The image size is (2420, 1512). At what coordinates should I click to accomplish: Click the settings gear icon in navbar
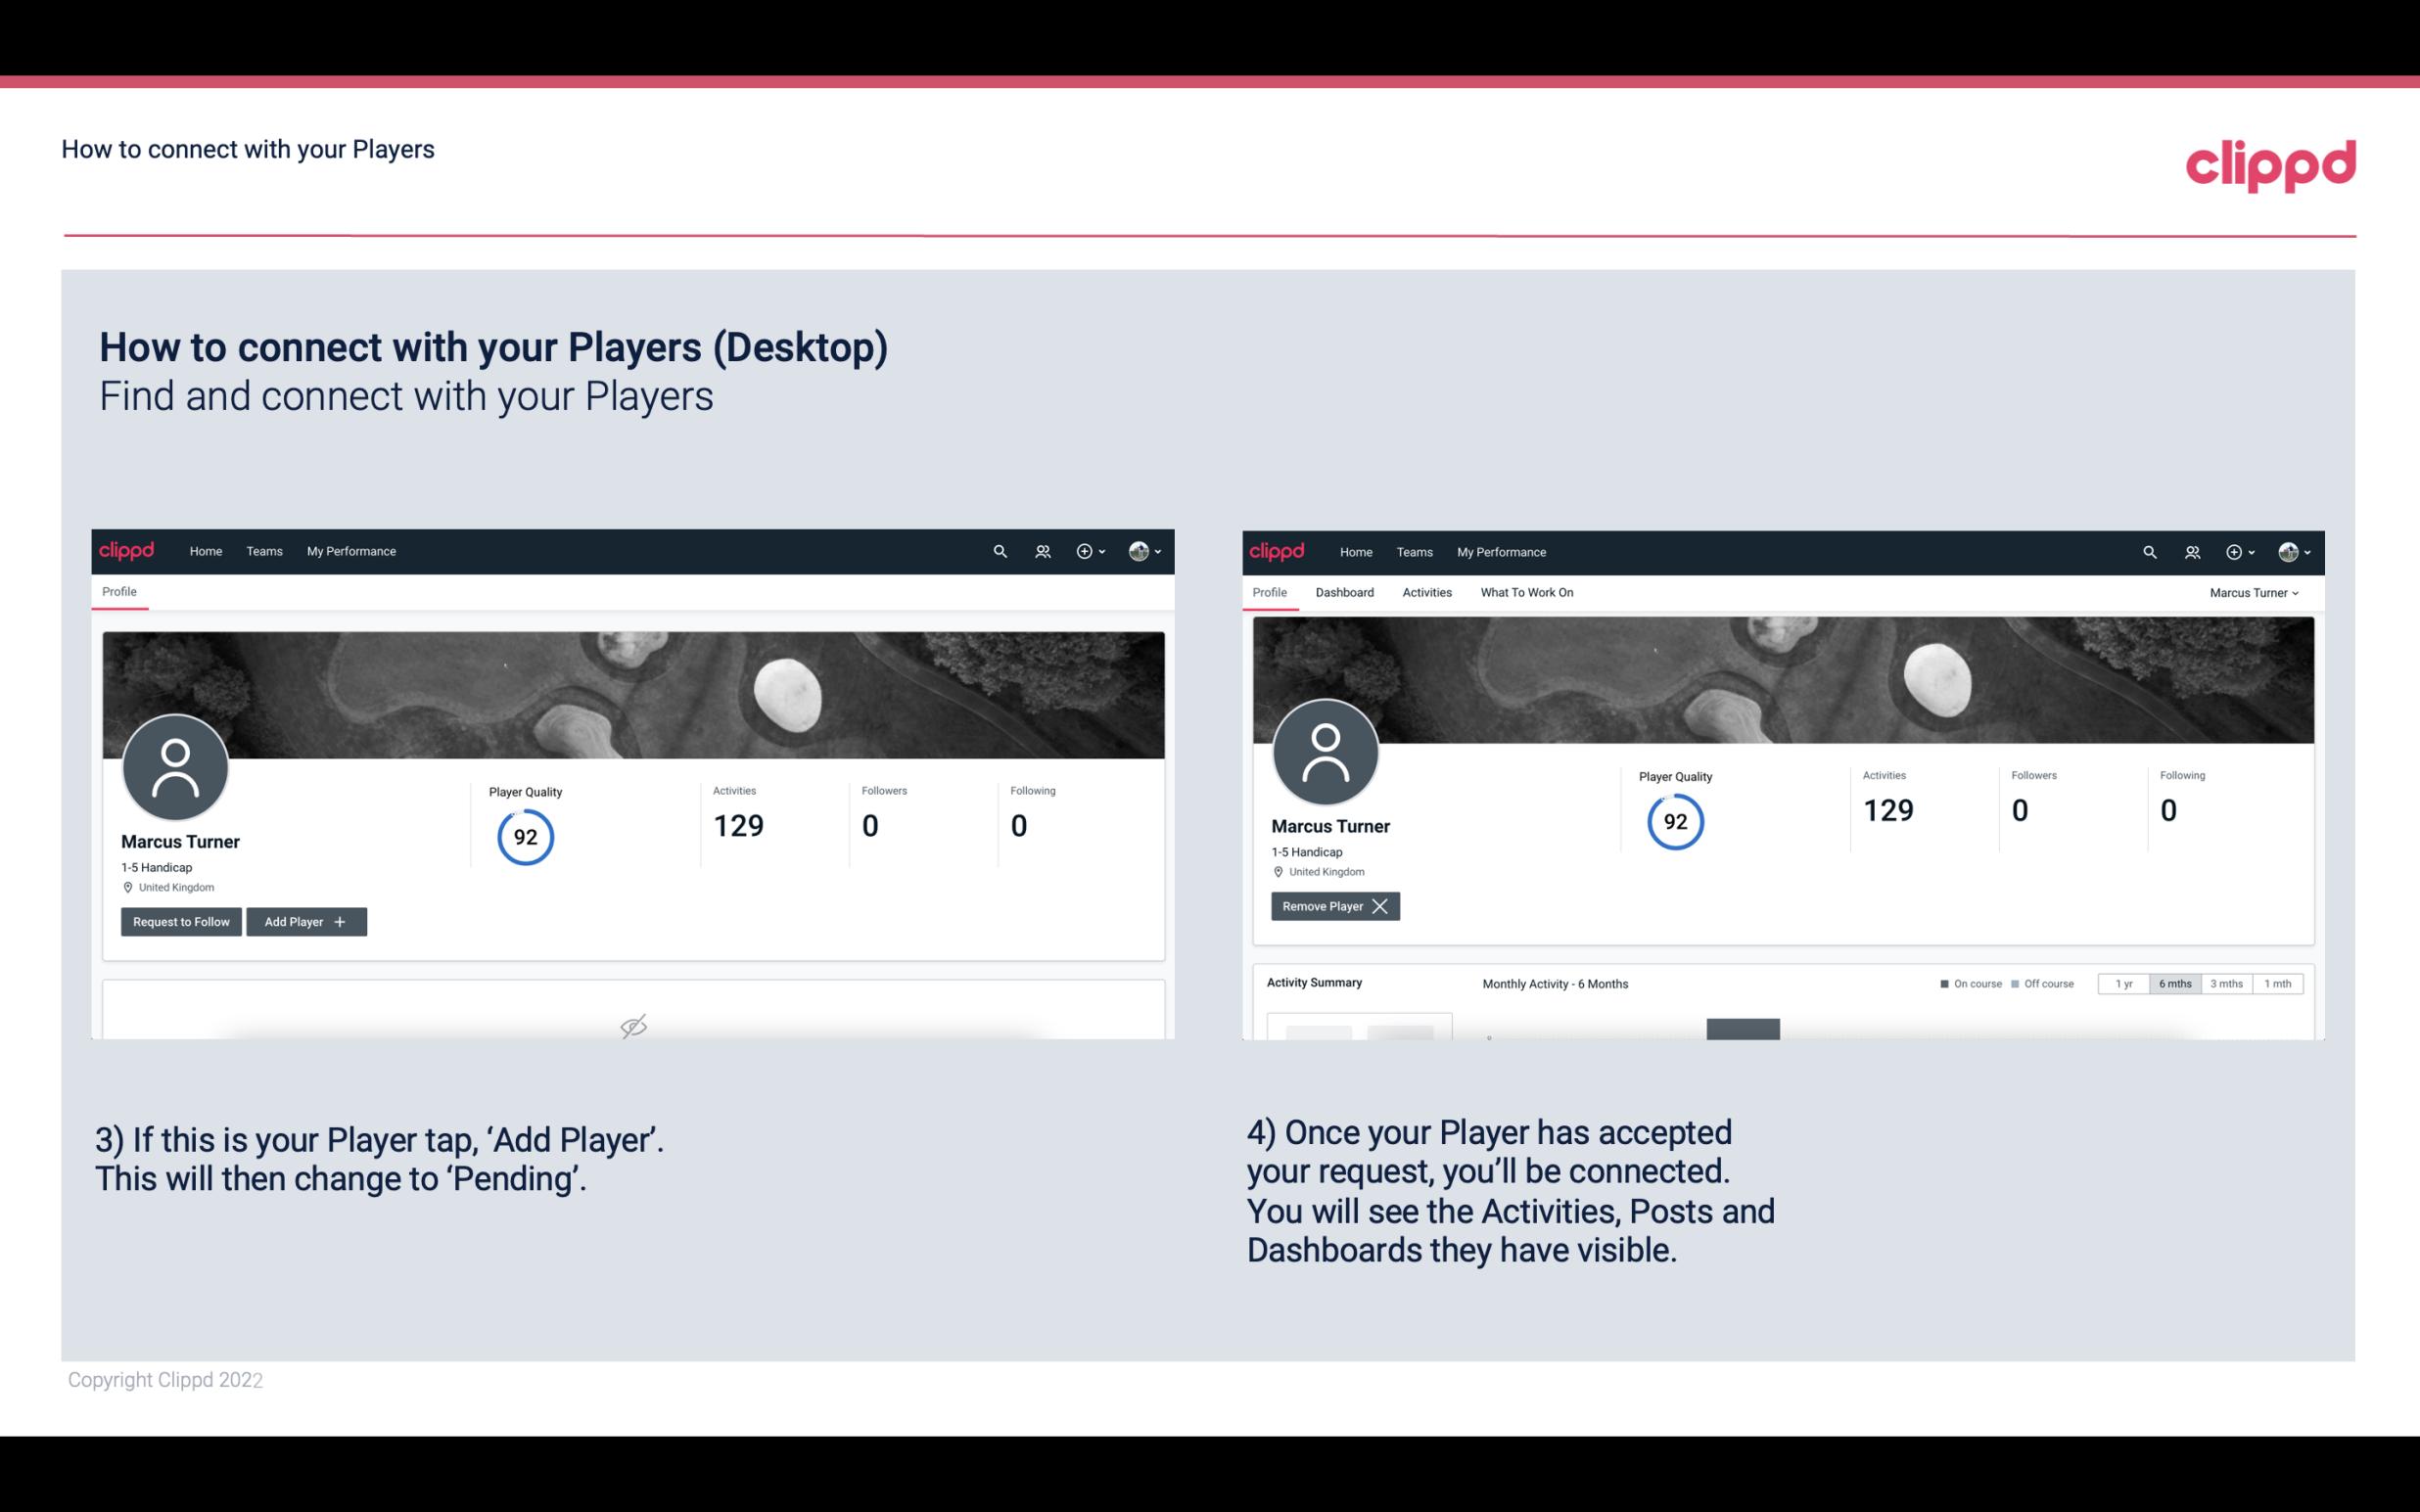[x=1084, y=550]
